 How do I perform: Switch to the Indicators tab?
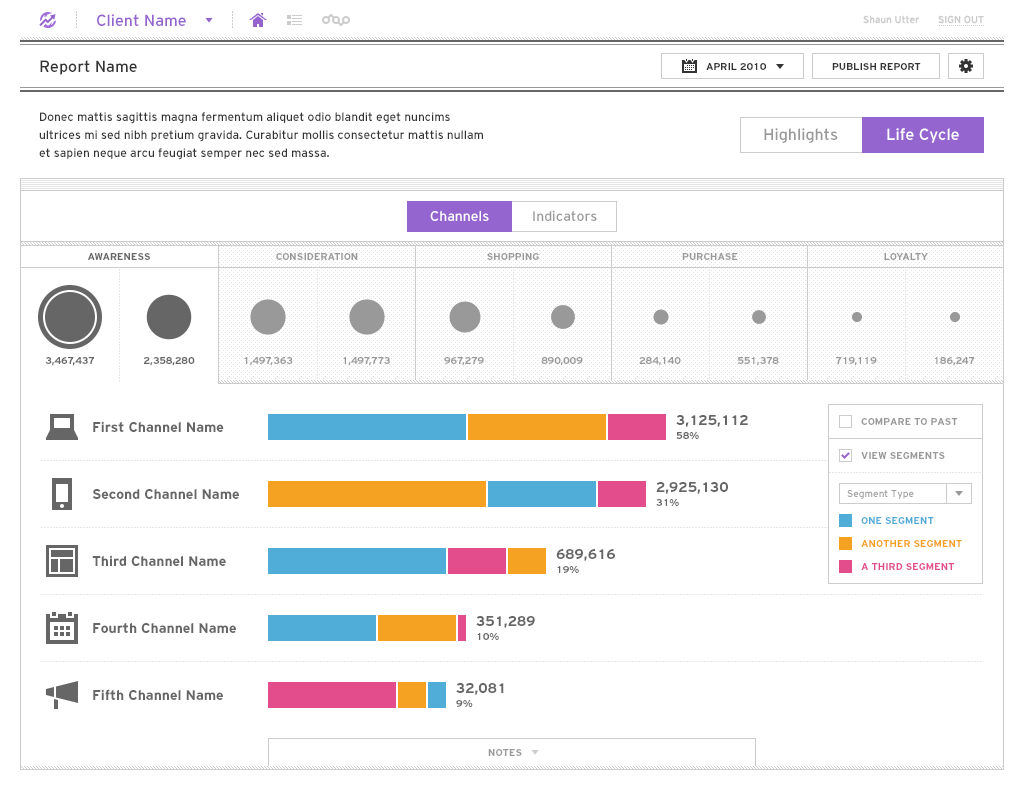564,216
